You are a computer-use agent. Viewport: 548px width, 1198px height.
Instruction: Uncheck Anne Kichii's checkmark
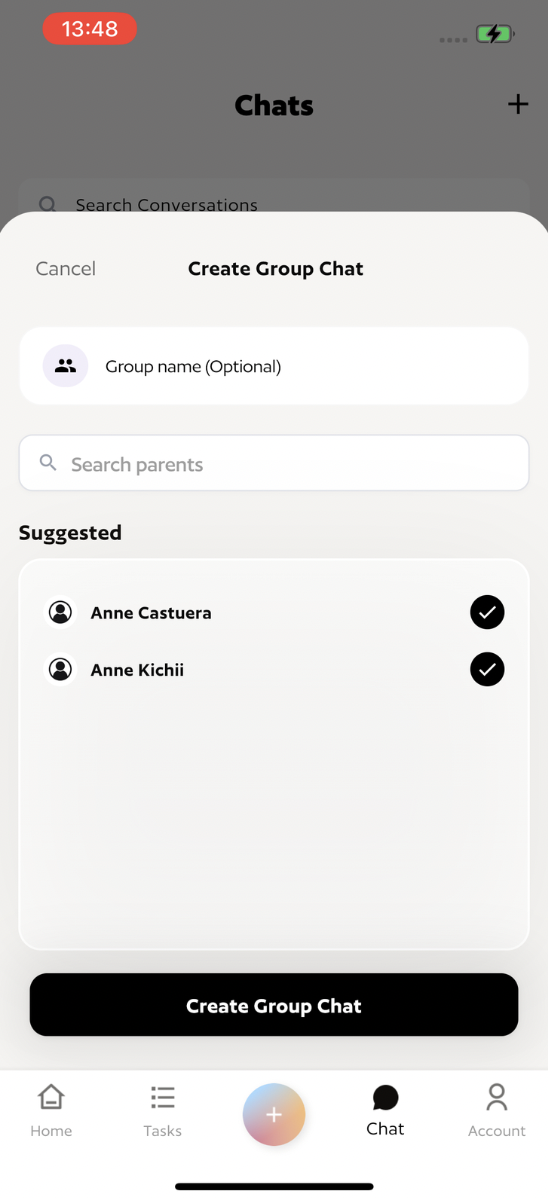click(x=487, y=669)
